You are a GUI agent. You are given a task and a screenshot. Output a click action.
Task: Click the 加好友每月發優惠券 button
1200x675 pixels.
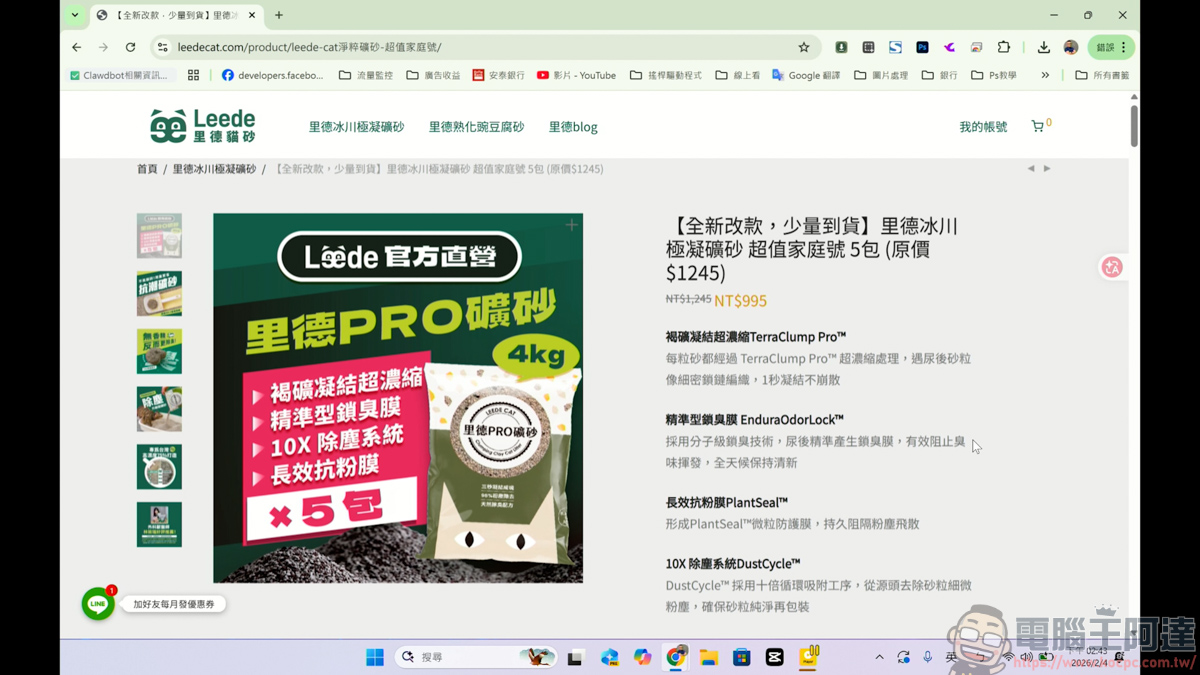pyautogui.click(x=173, y=604)
